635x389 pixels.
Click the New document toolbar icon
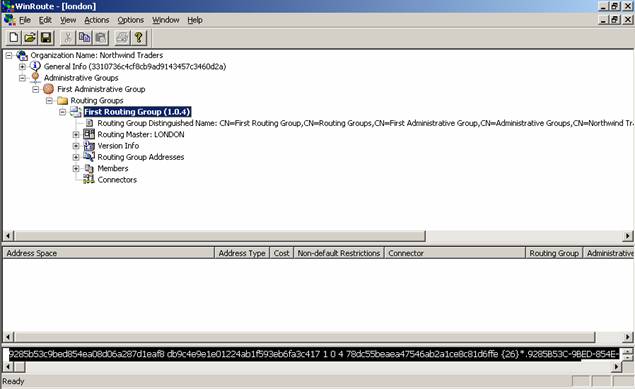point(14,38)
